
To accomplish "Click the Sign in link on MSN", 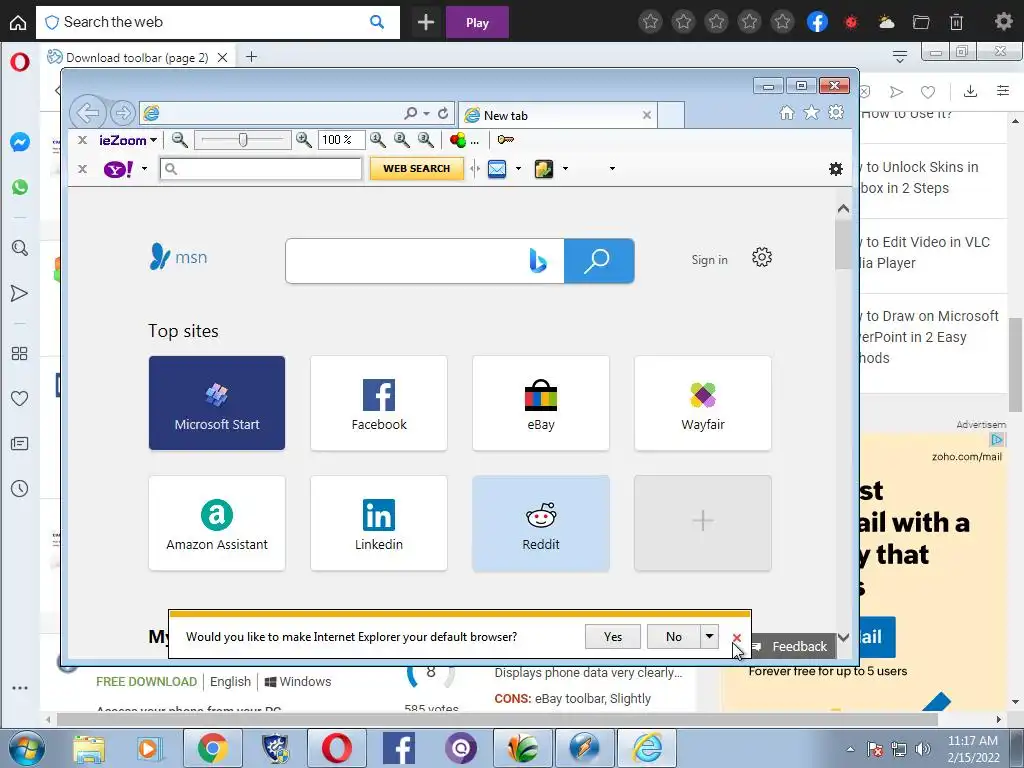I will pyautogui.click(x=709, y=260).
